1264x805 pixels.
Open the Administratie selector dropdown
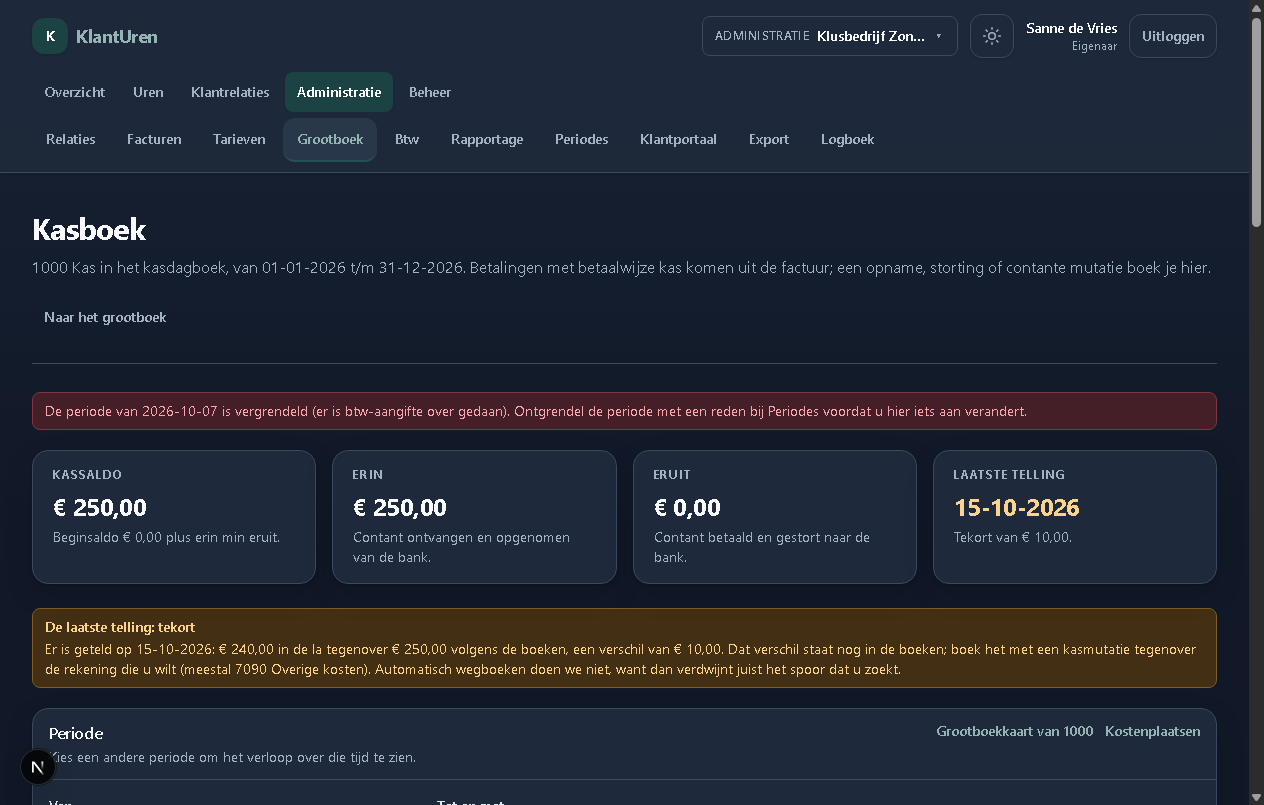click(830, 36)
